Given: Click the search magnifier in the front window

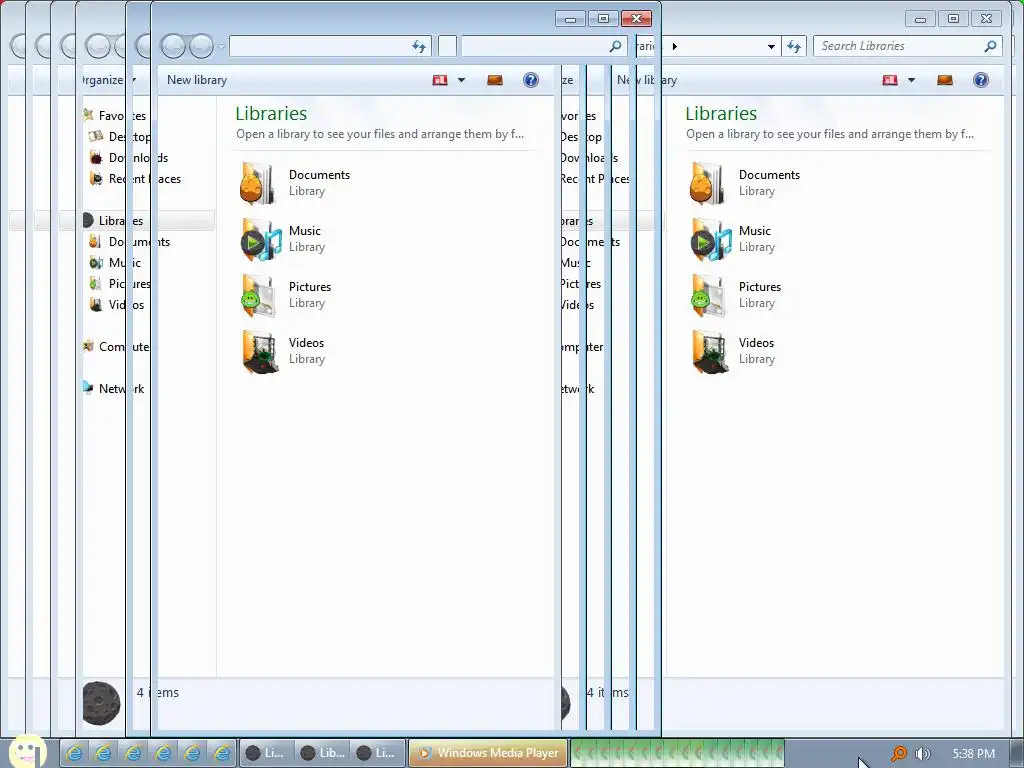Looking at the screenshot, I should point(615,46).
